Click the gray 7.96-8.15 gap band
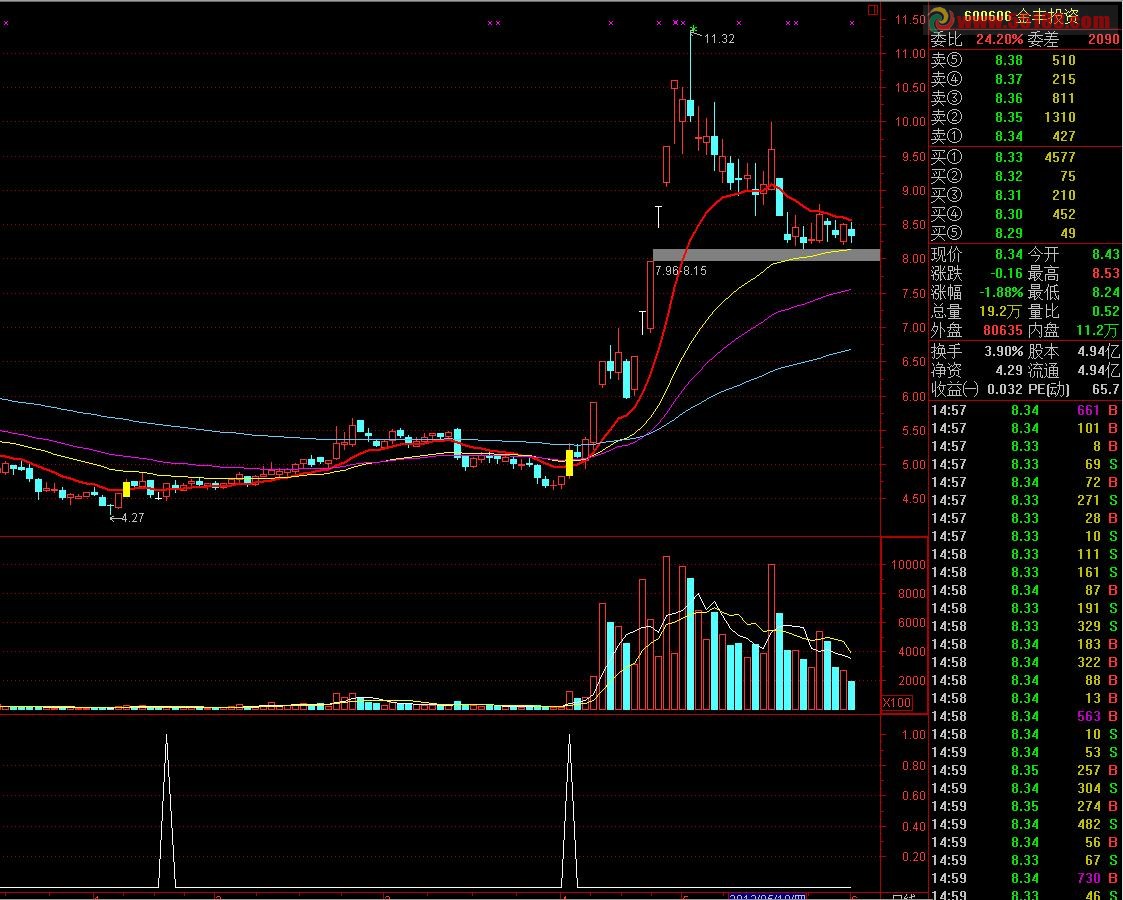This screenshot has height=900, width=1123. [x=766, y=255]
